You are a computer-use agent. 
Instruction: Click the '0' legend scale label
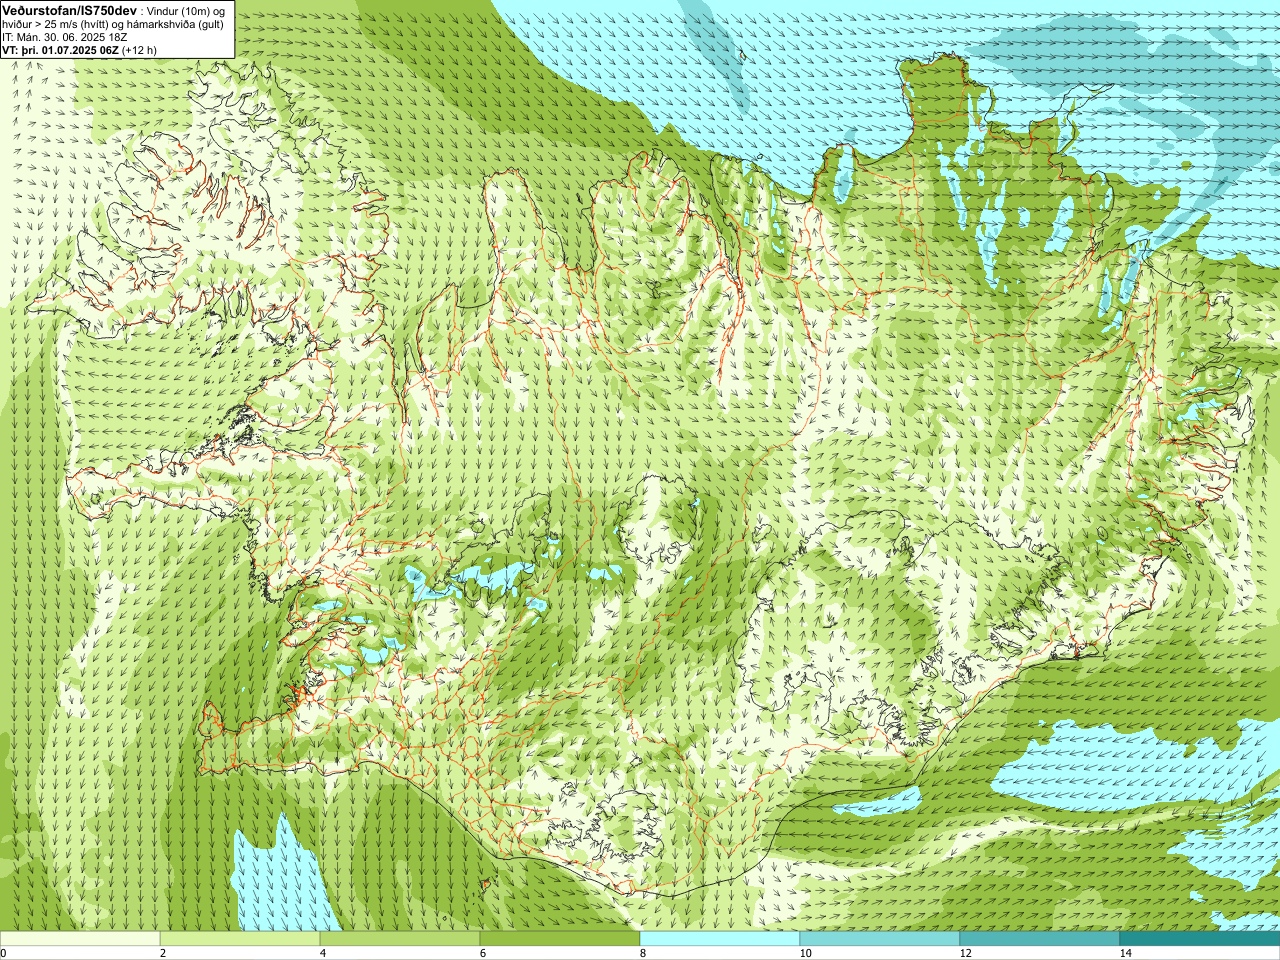(x=4, y=953)
